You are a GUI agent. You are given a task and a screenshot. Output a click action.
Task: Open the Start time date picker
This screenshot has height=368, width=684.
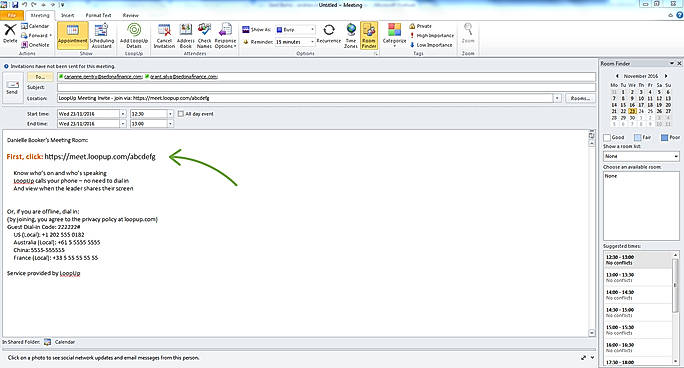click(x=123, y=114)
